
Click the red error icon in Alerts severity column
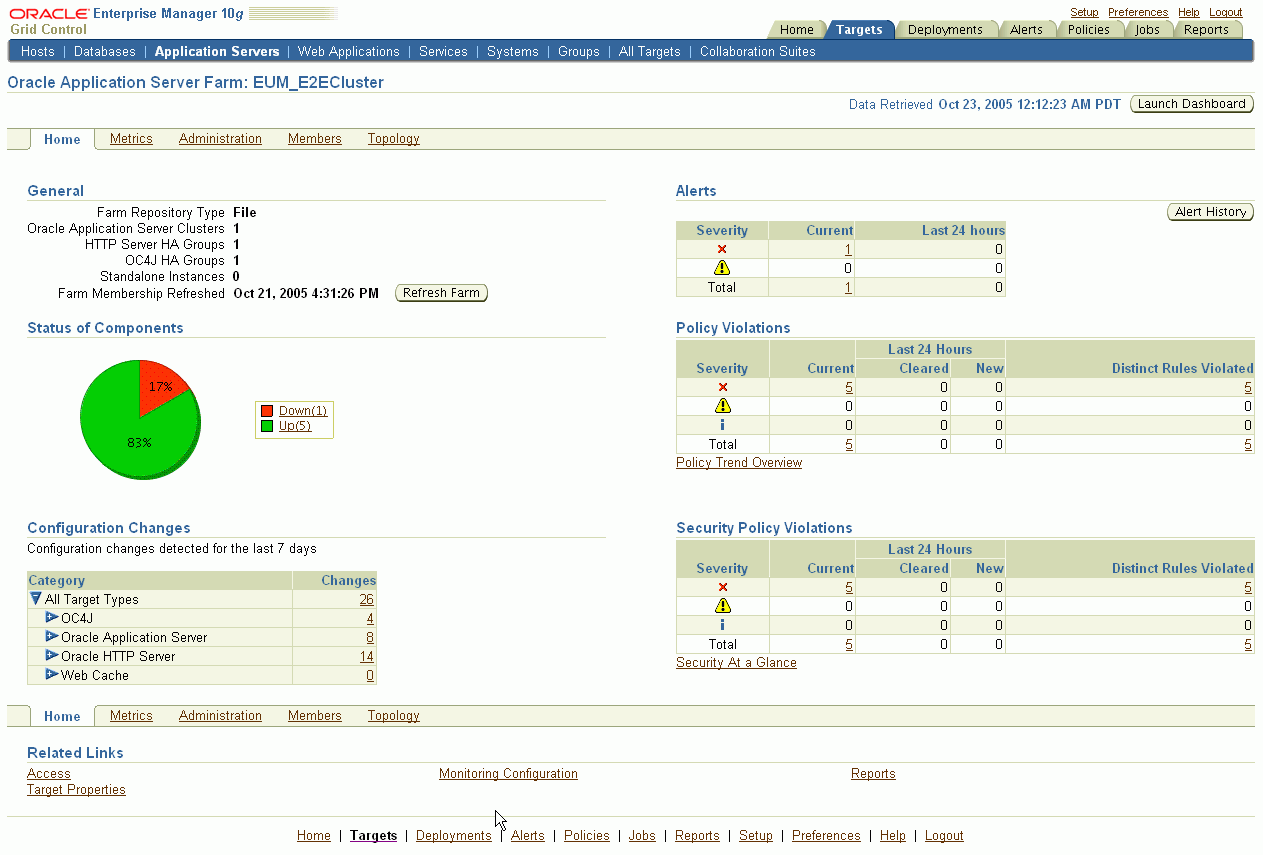click(722, 249)
